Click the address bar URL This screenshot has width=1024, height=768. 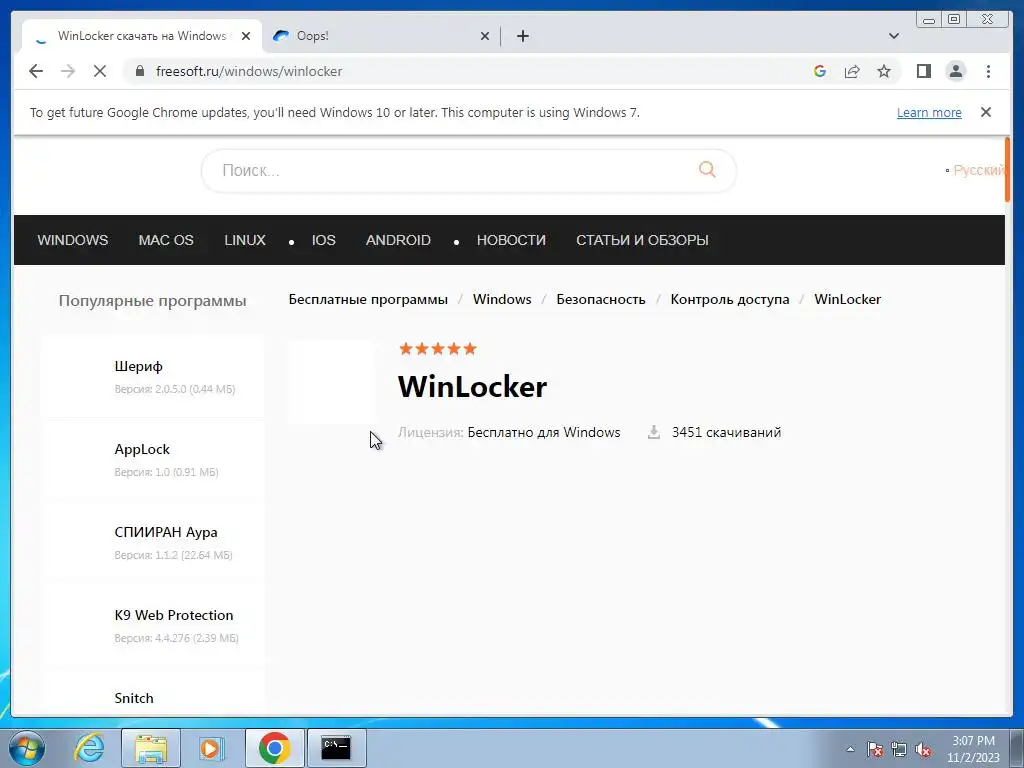click(x=249, y=71)
